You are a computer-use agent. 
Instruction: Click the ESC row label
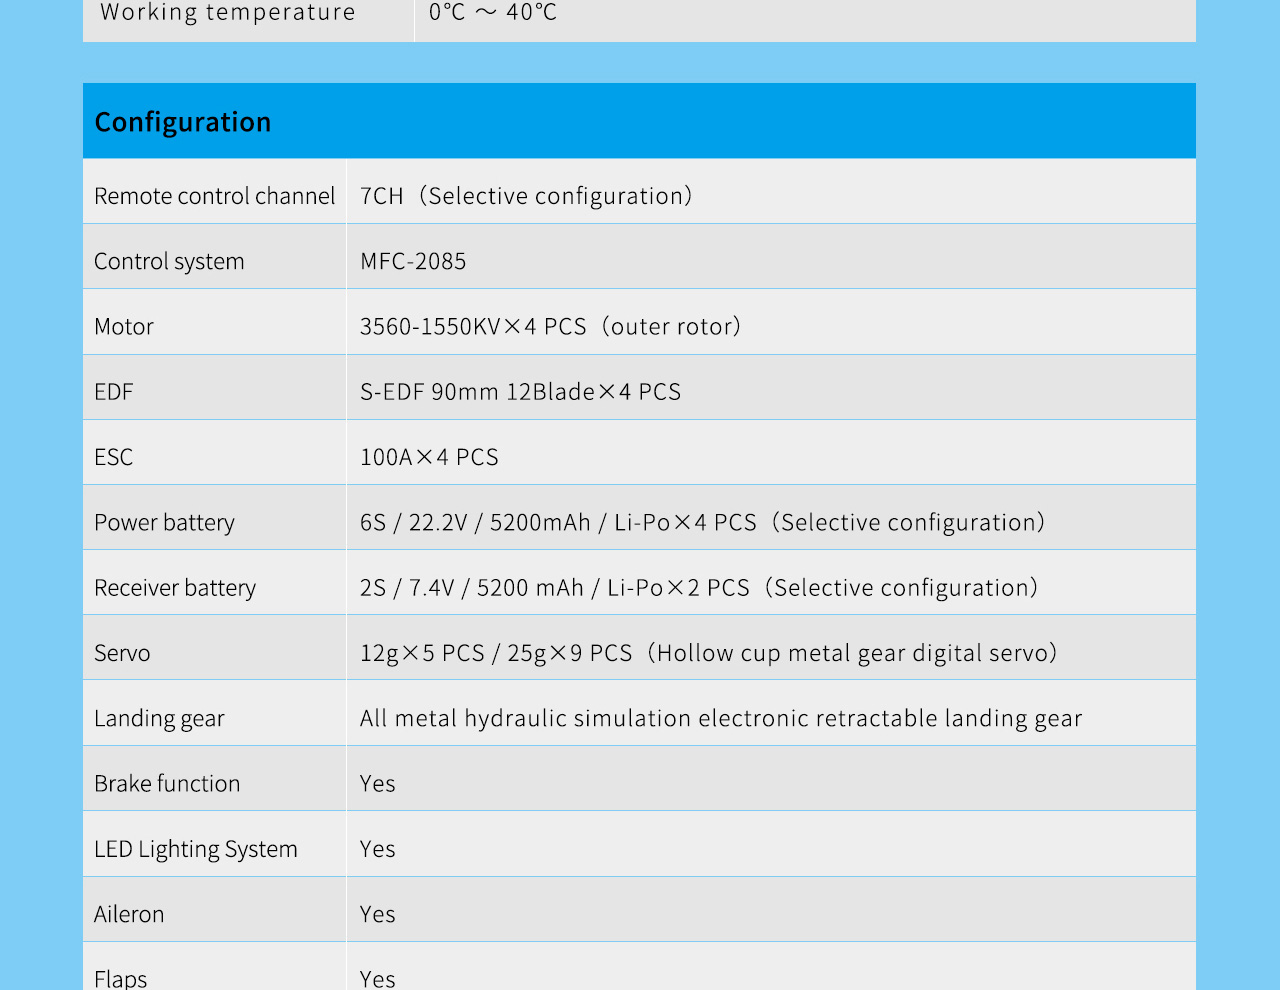[114, 457]
